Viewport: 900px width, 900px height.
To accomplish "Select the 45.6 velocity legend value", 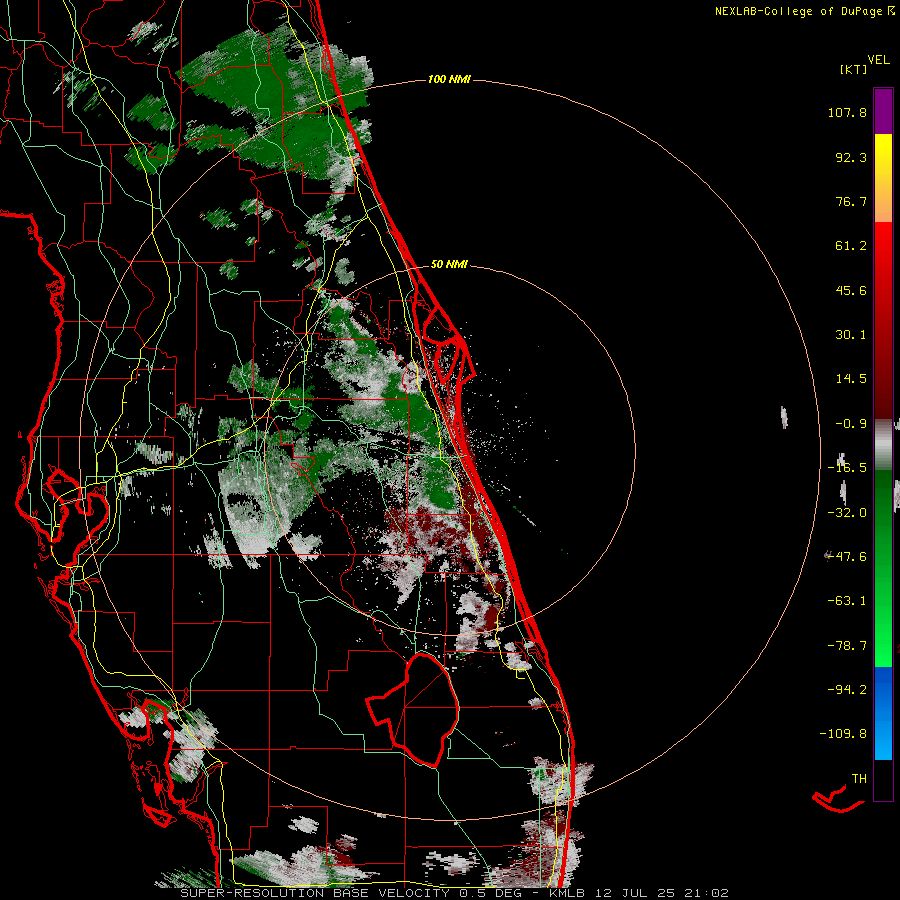I will (851, 290).
